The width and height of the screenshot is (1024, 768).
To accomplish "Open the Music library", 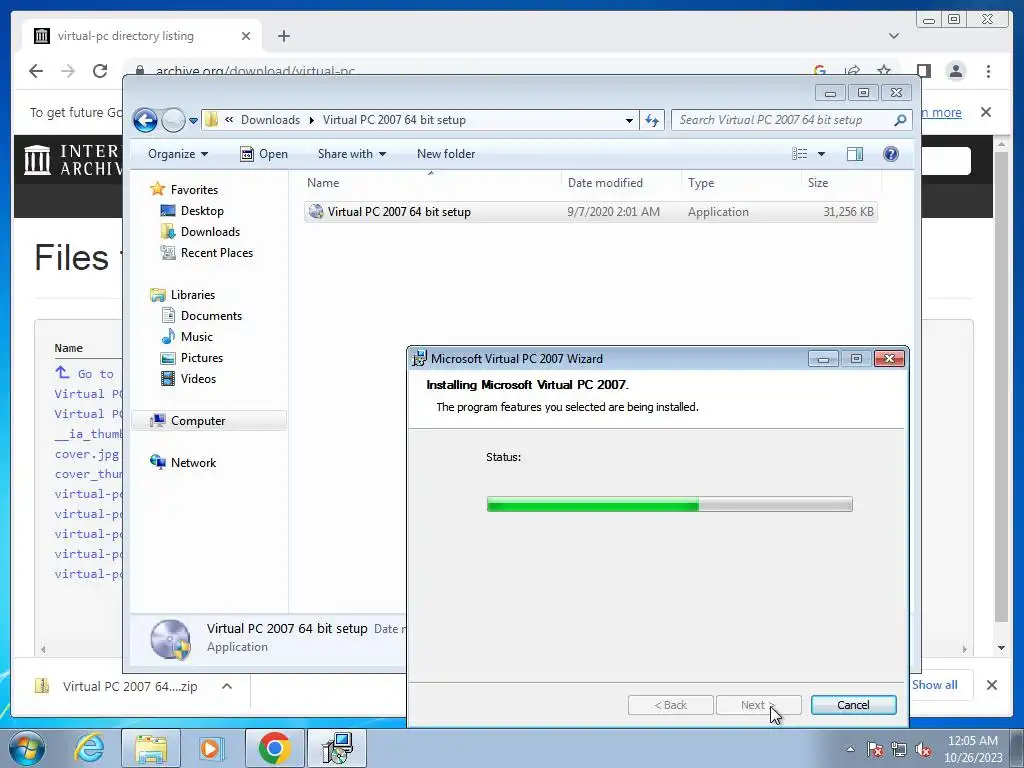I will (x=196, y=337).
